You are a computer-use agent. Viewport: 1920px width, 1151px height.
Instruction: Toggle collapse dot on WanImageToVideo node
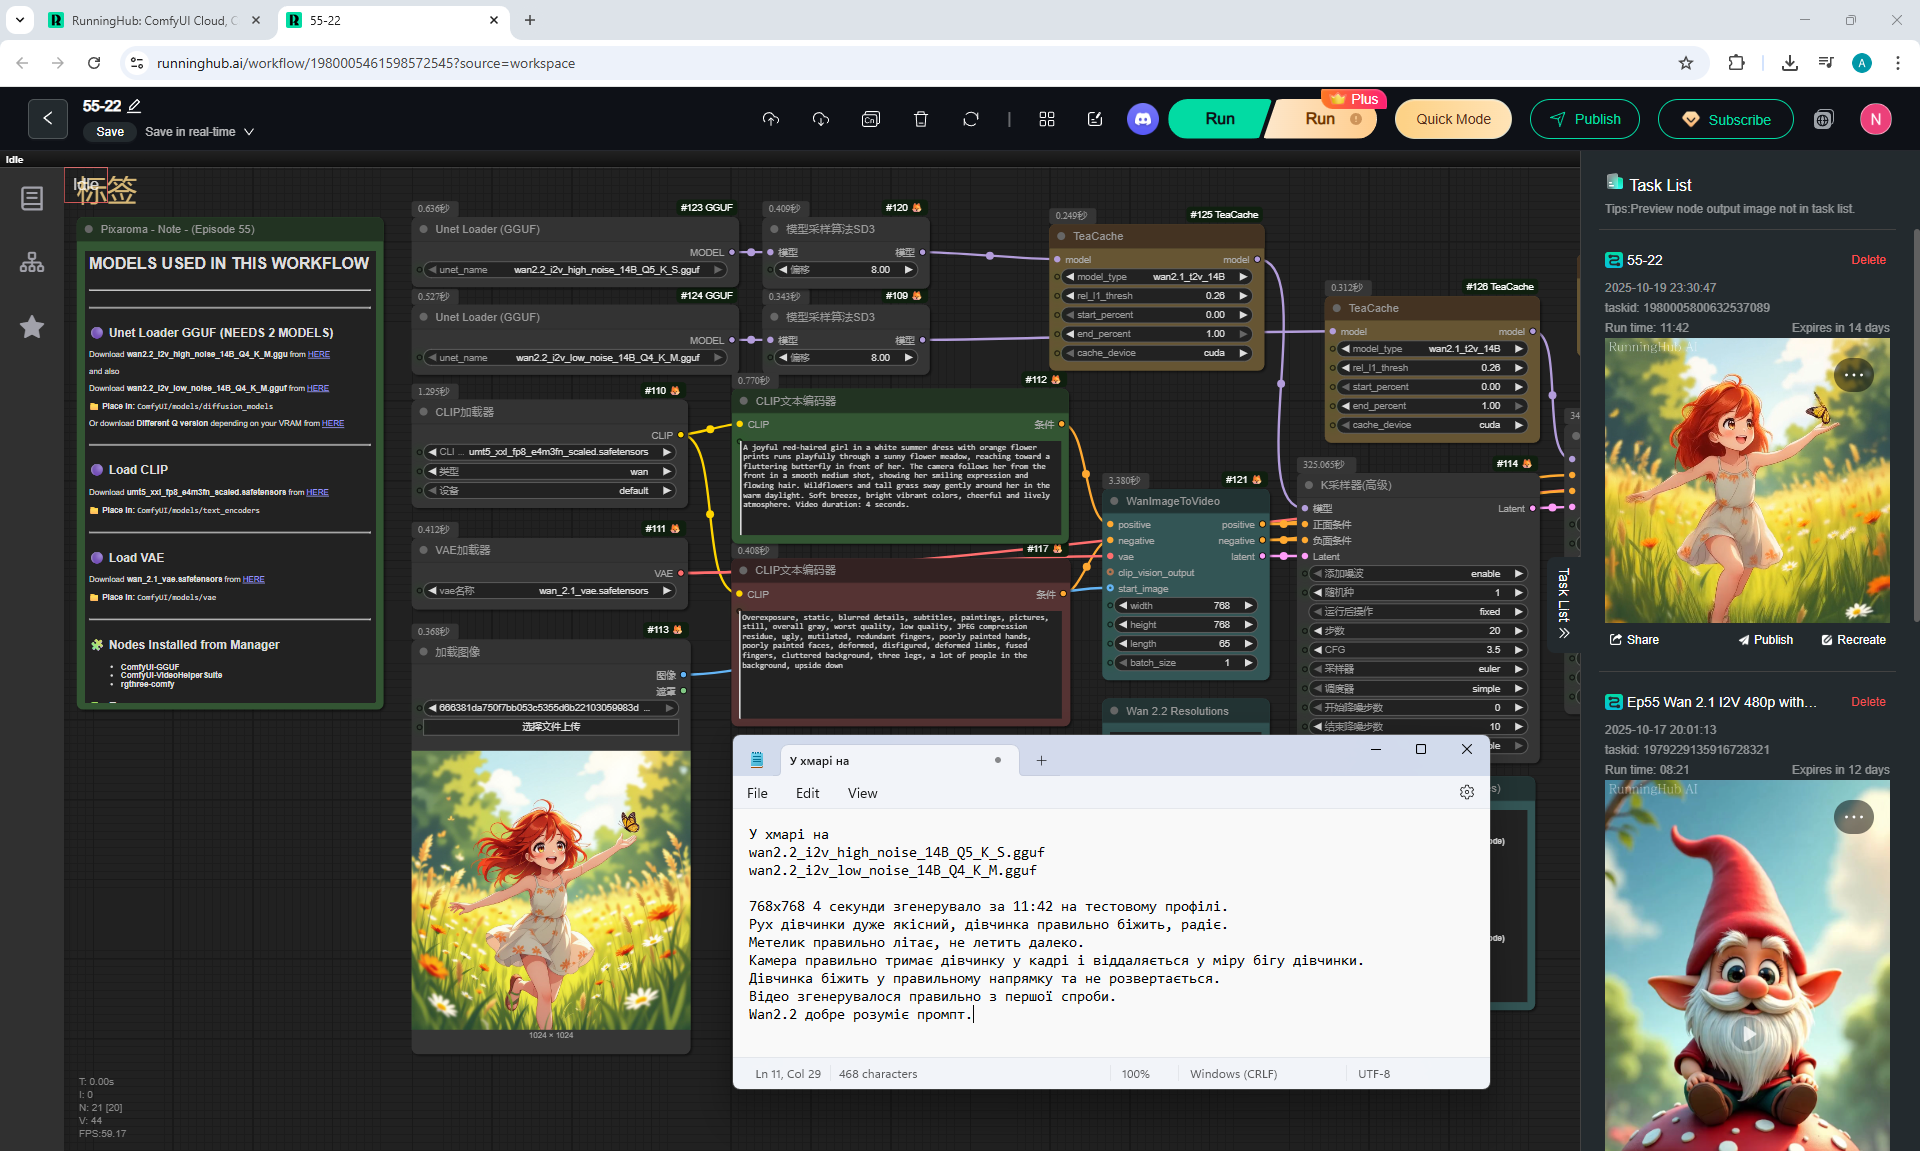[1113, 501]
